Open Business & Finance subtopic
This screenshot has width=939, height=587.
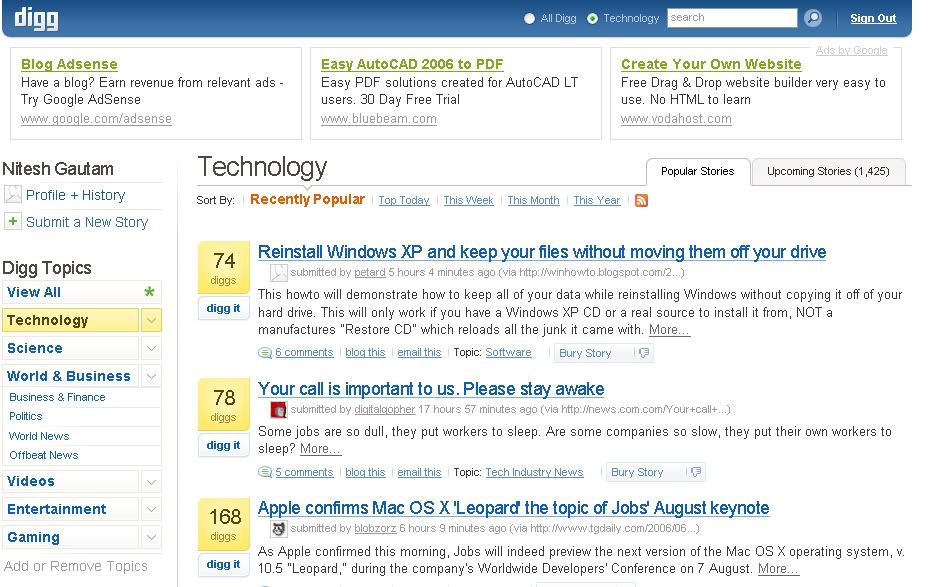57,397
